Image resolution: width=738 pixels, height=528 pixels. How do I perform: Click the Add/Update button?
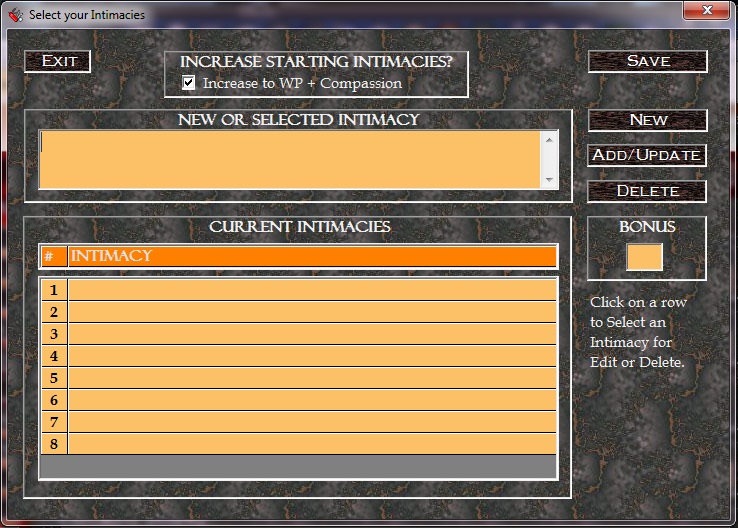pyautogui.click(x=647, y=155)
